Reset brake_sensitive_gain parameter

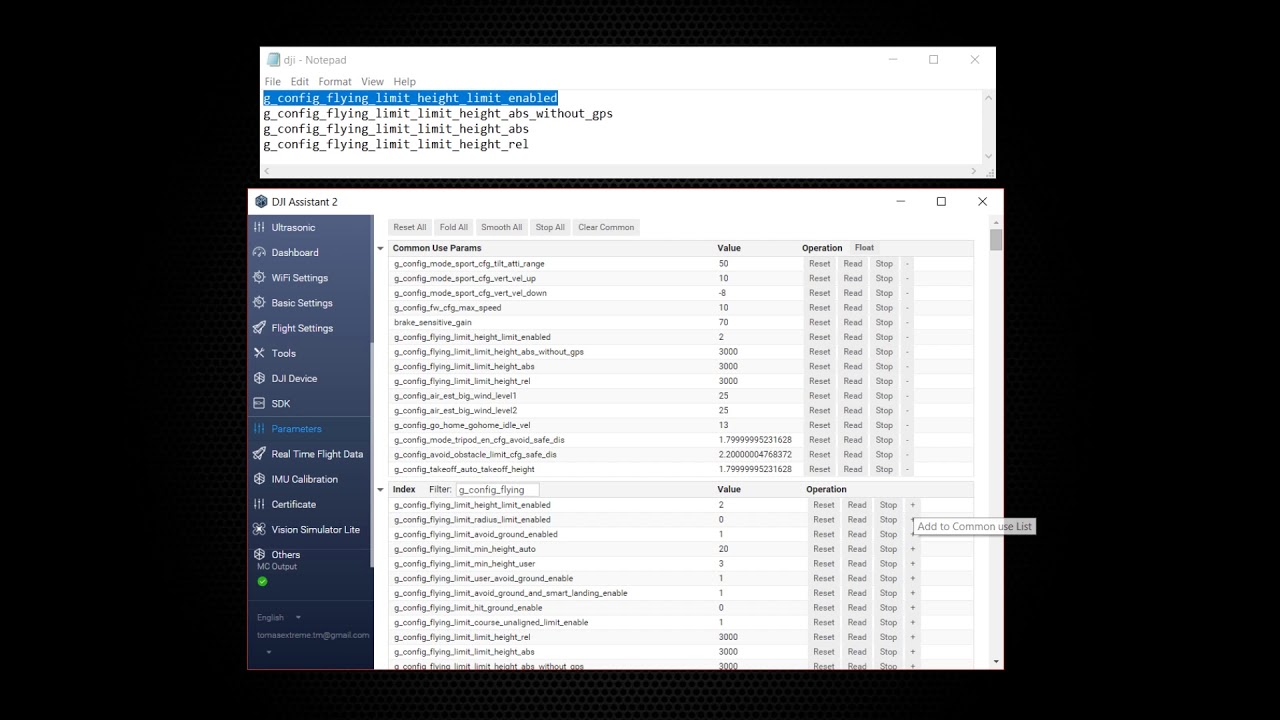pos(820,322)
